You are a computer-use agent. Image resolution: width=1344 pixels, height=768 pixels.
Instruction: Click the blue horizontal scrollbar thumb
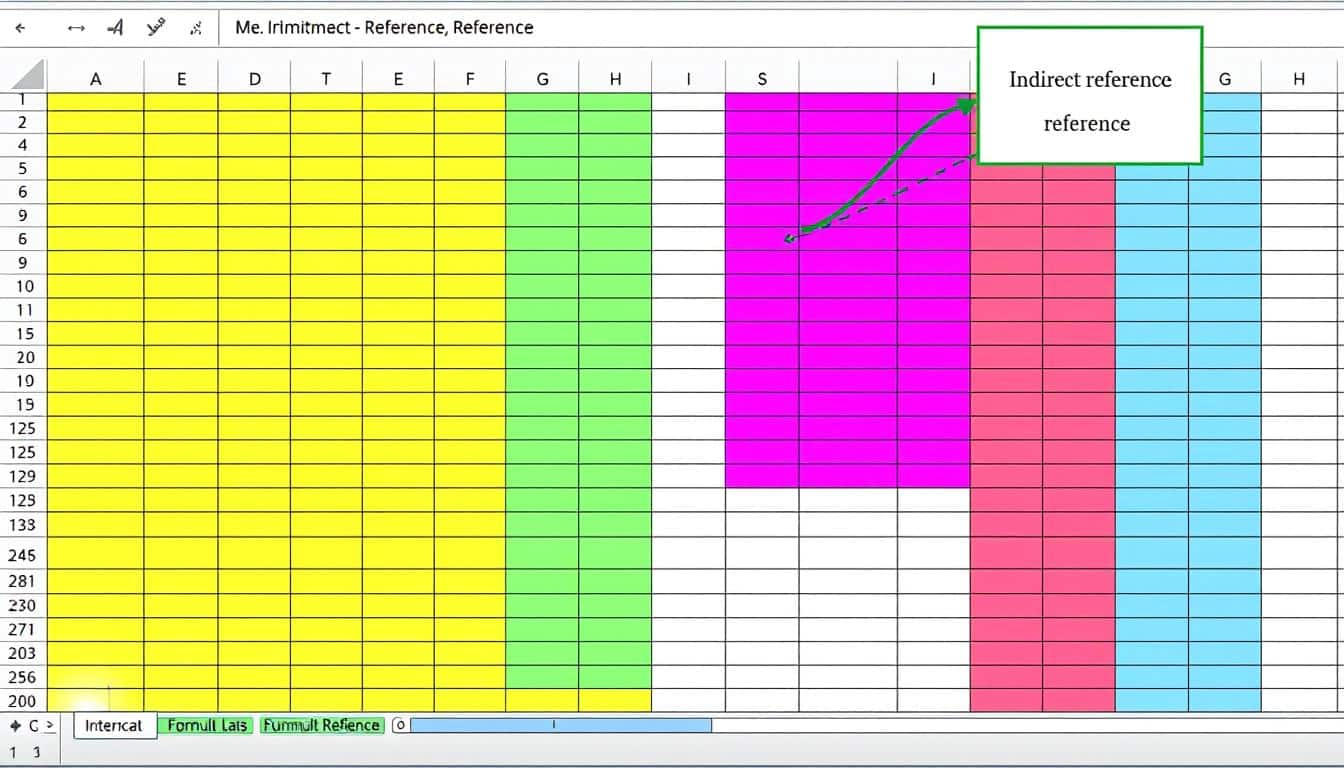(x=560, y=725)
